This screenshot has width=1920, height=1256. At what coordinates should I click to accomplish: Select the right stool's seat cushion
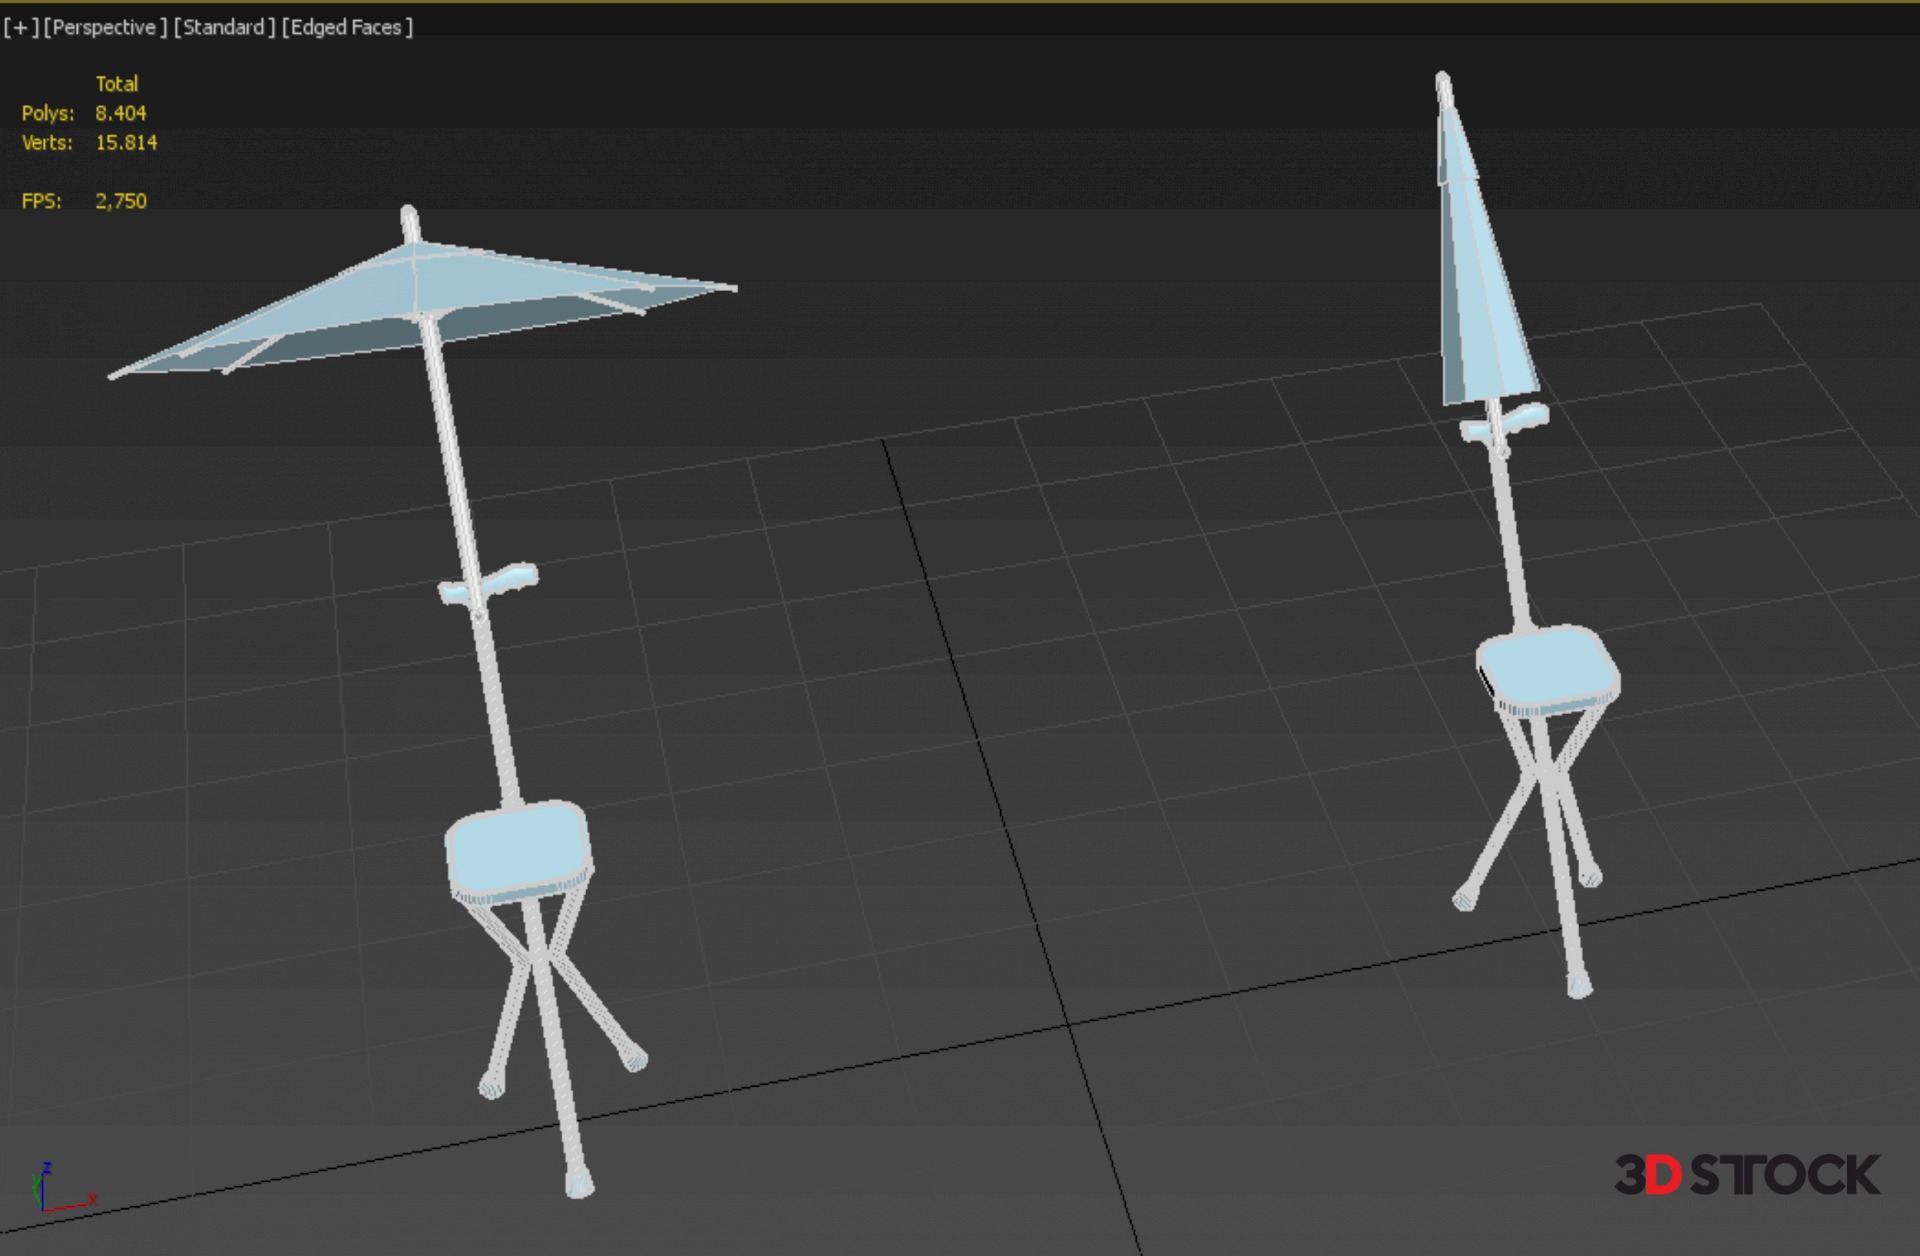1546,665
